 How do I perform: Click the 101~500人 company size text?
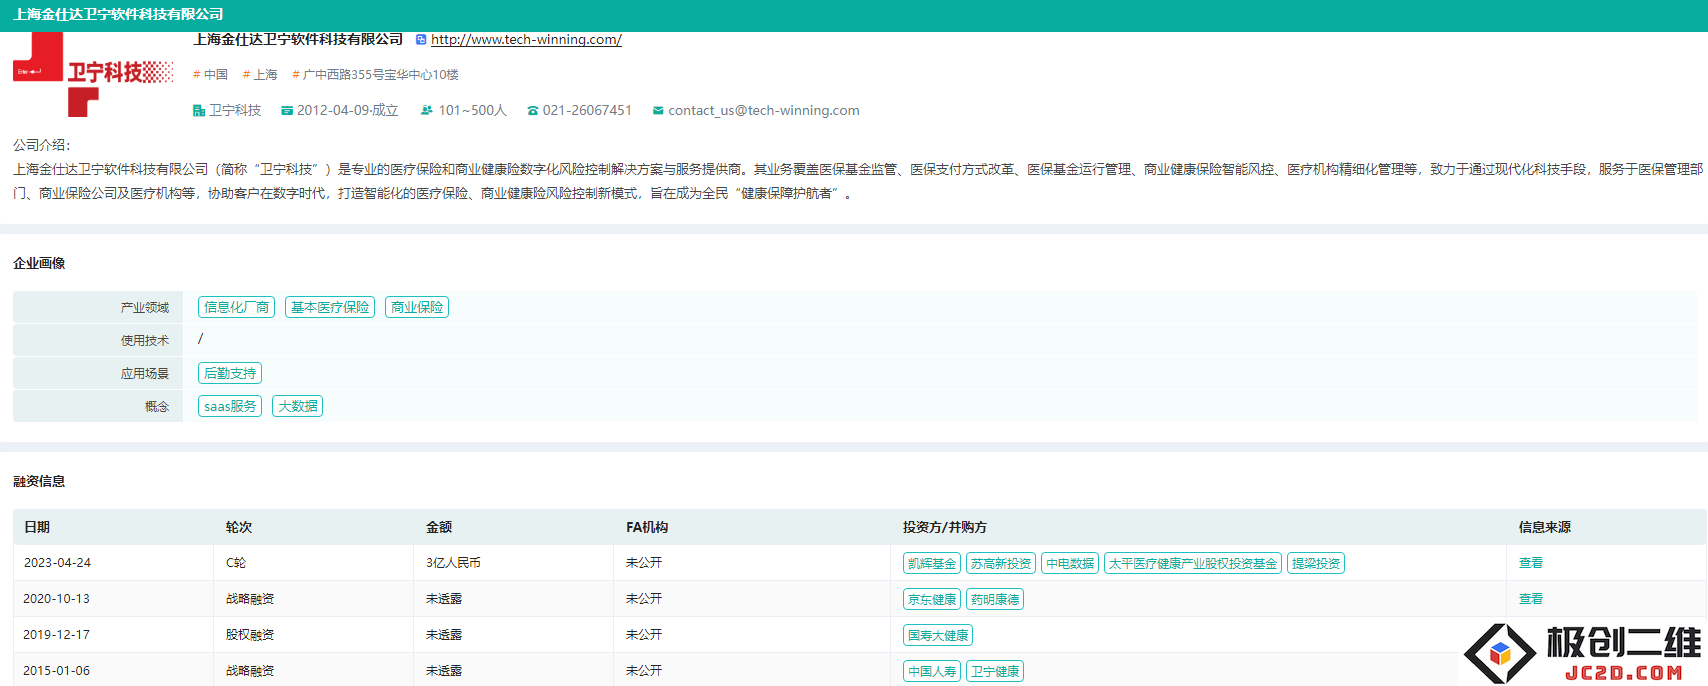click(x=473, y=111)
